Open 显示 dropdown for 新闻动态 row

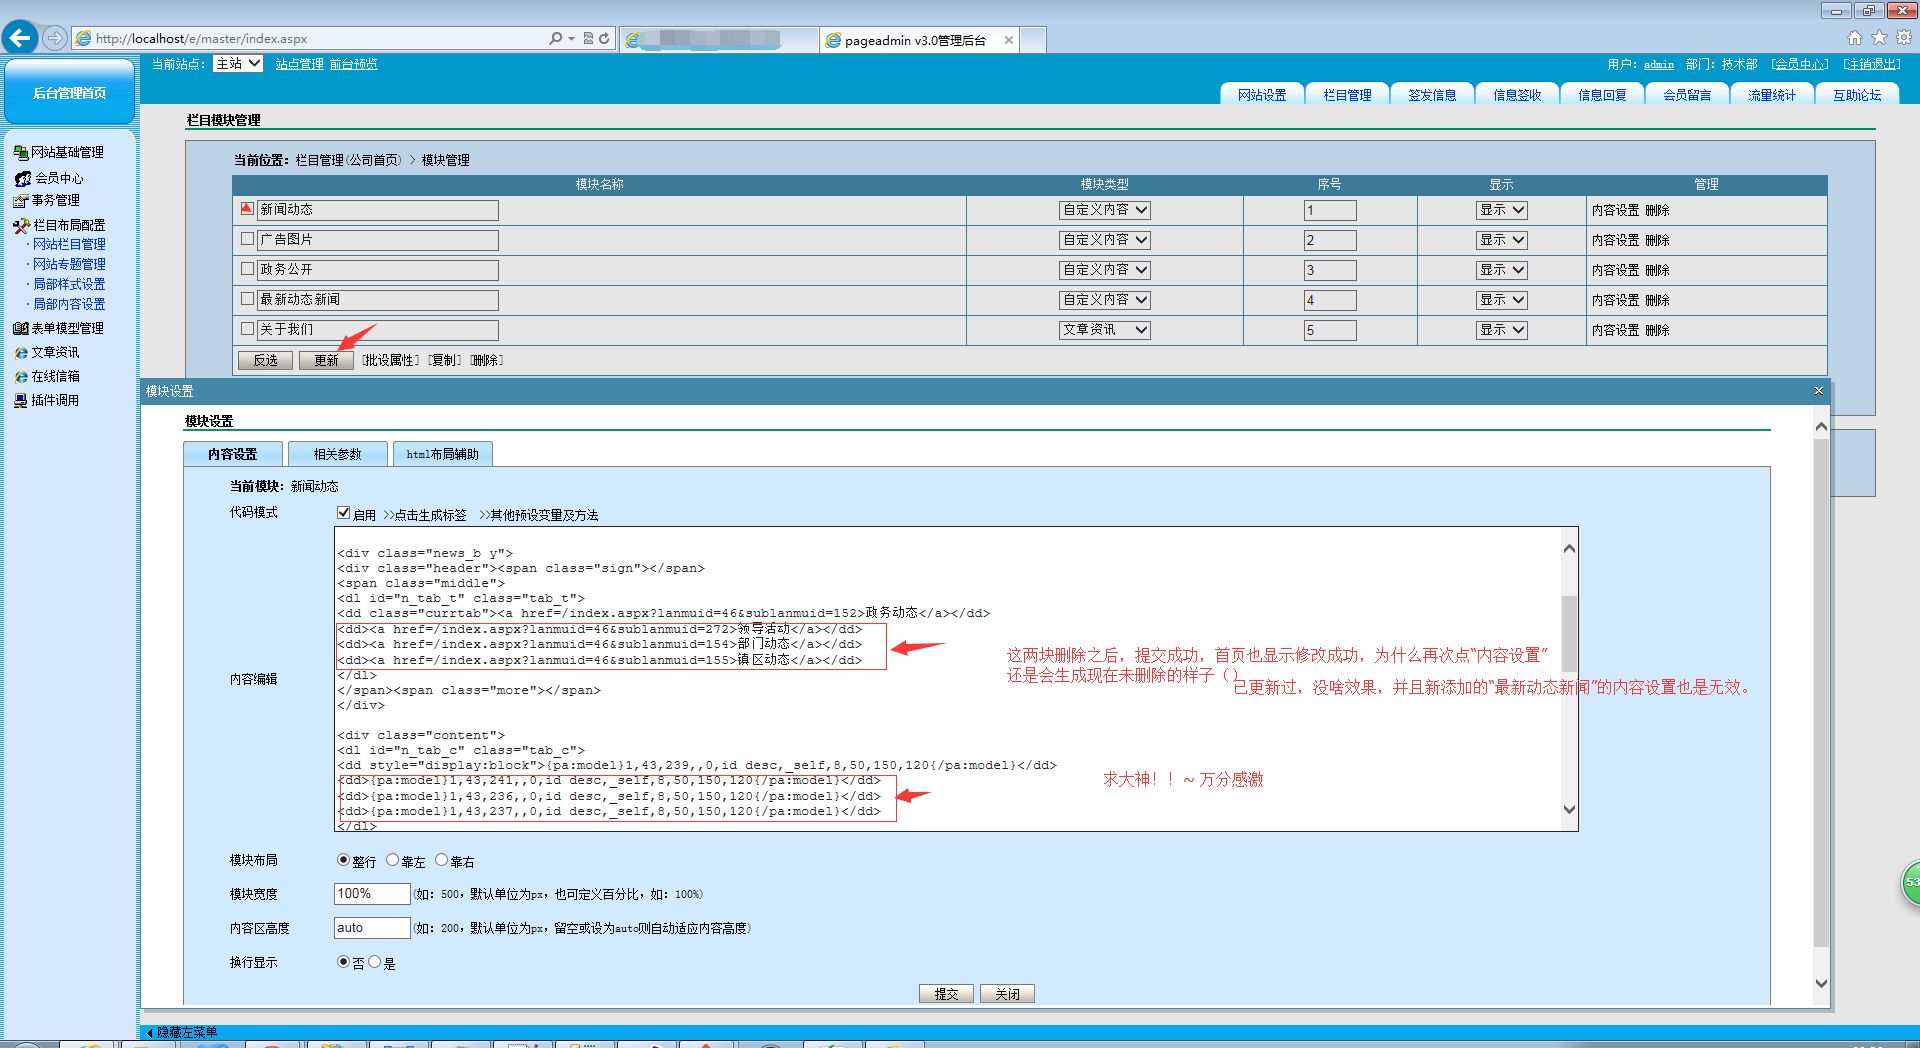coord(1501,210)
